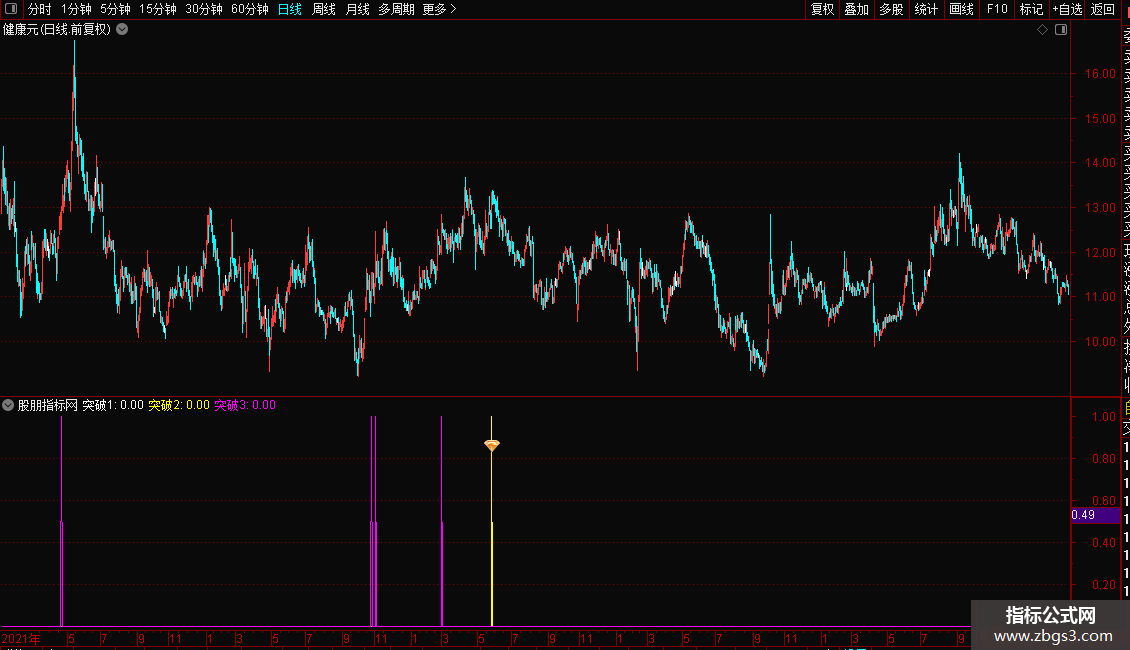Image resolution: width=1130 pixels, height=650 pixels.
Task: Click the 0.49 value tag on axis
Action: 1095,515
